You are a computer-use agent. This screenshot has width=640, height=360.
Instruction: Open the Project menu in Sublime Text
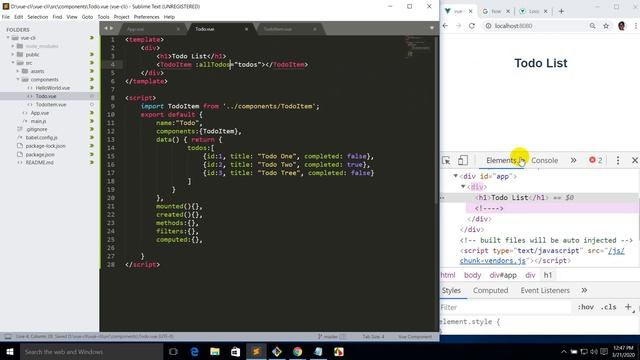[x=121, y=17]
